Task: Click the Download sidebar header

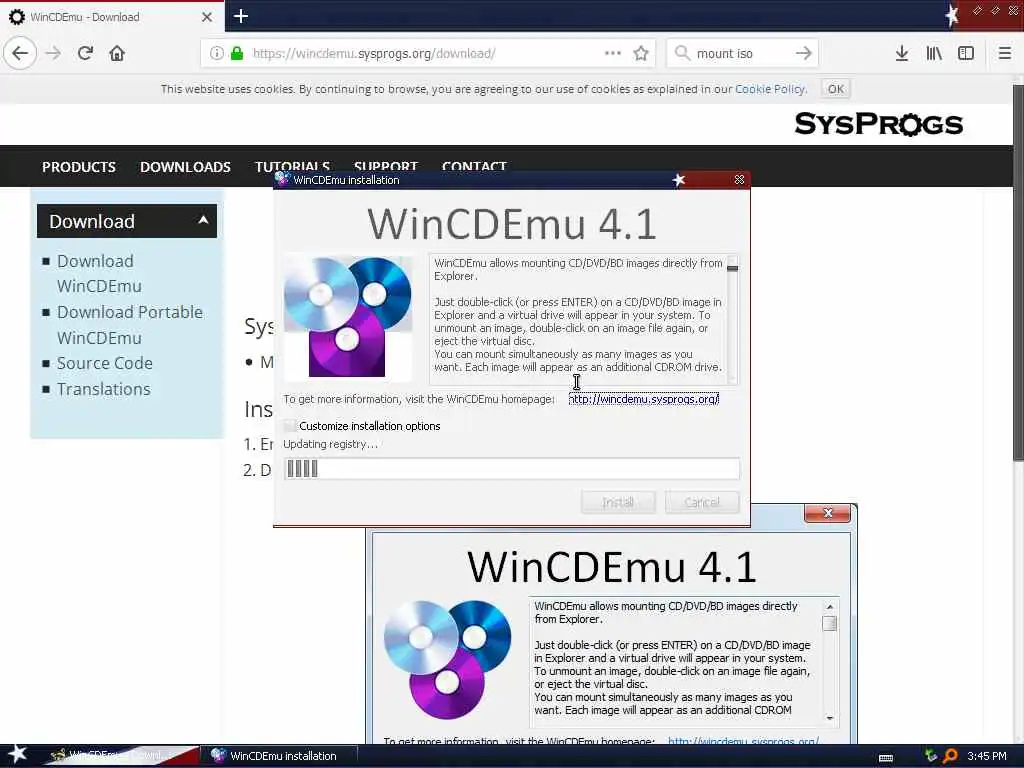Action: tap(127, 221)
